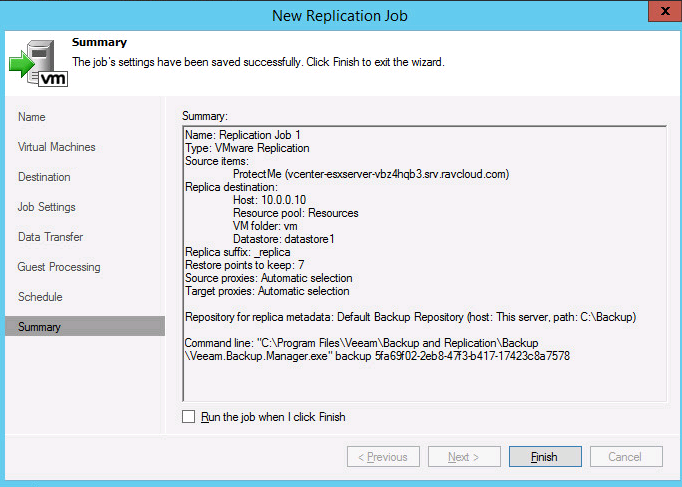Click the Datastore: datastore1 line in summary
The image size is (682, 487).
click(x=282, y=239)
